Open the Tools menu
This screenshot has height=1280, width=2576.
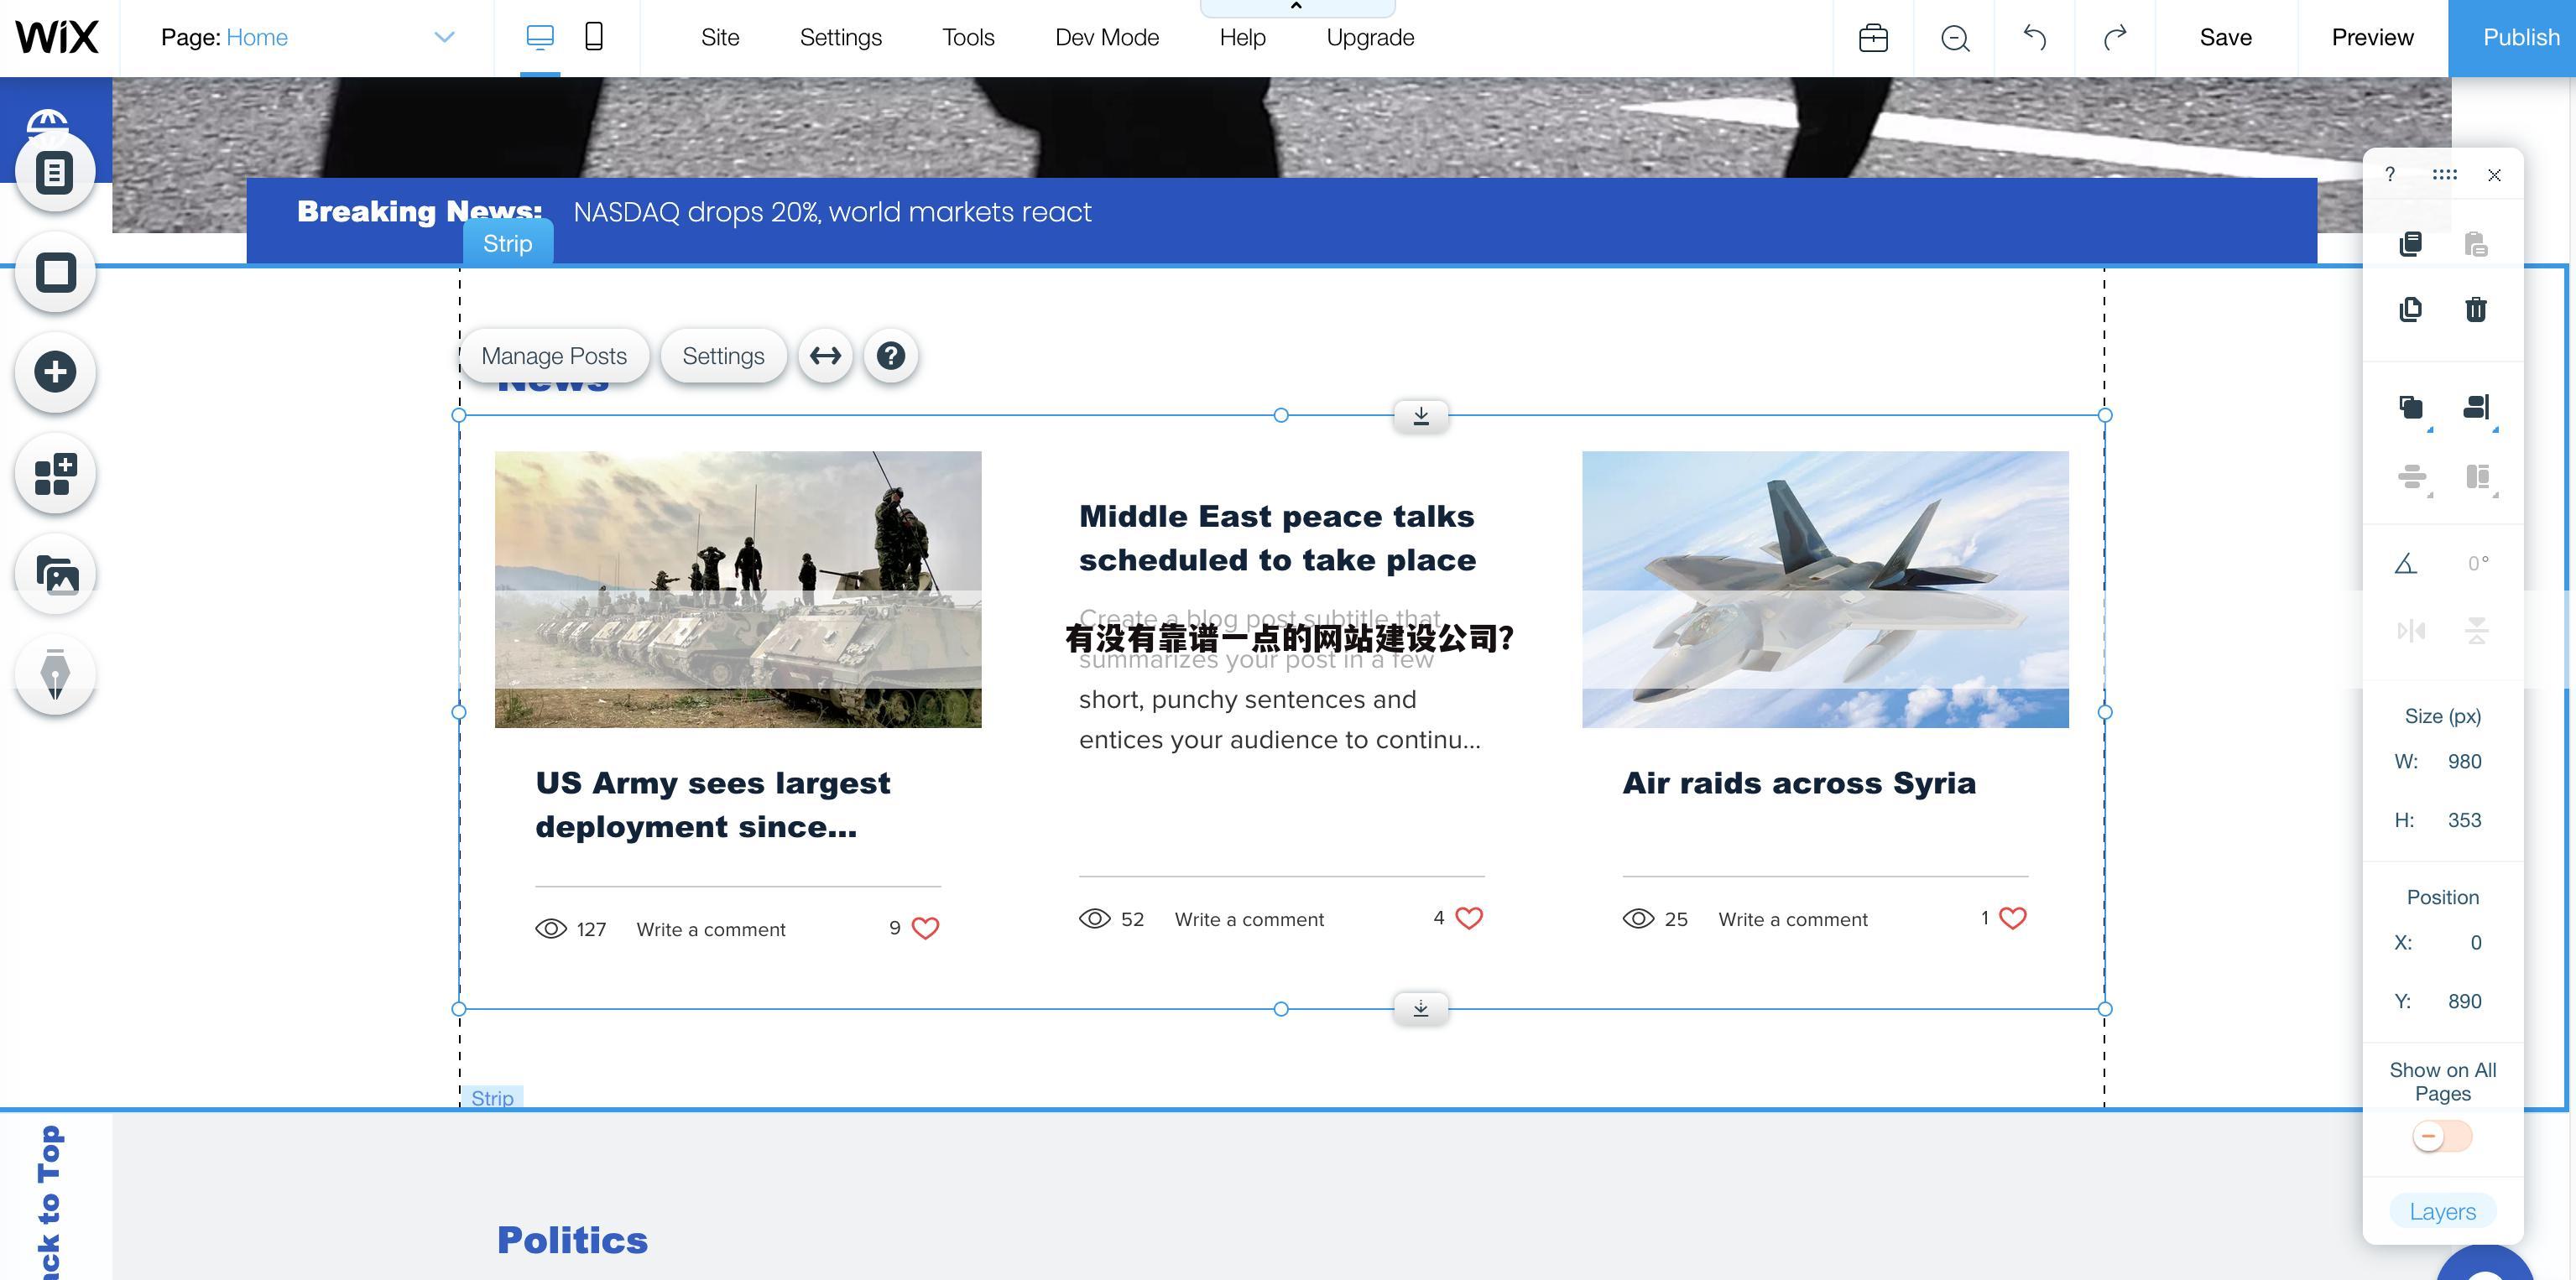[x=968, y=38]
